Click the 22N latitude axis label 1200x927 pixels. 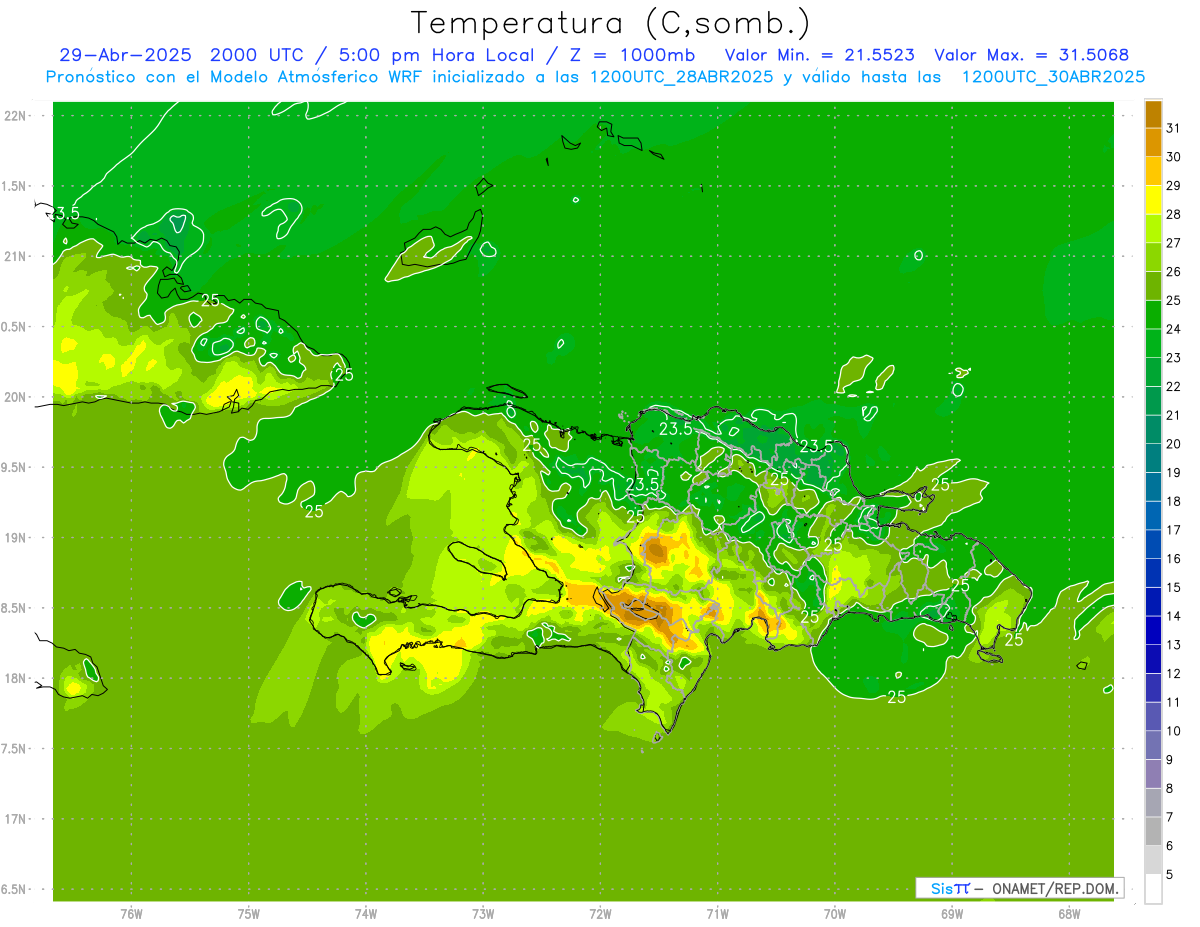tap(16, 115)
